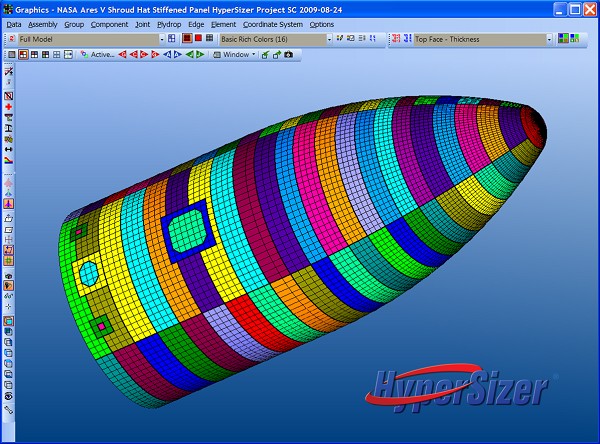Click the blue grid icon after Full Model dropdown

[172, 38]
